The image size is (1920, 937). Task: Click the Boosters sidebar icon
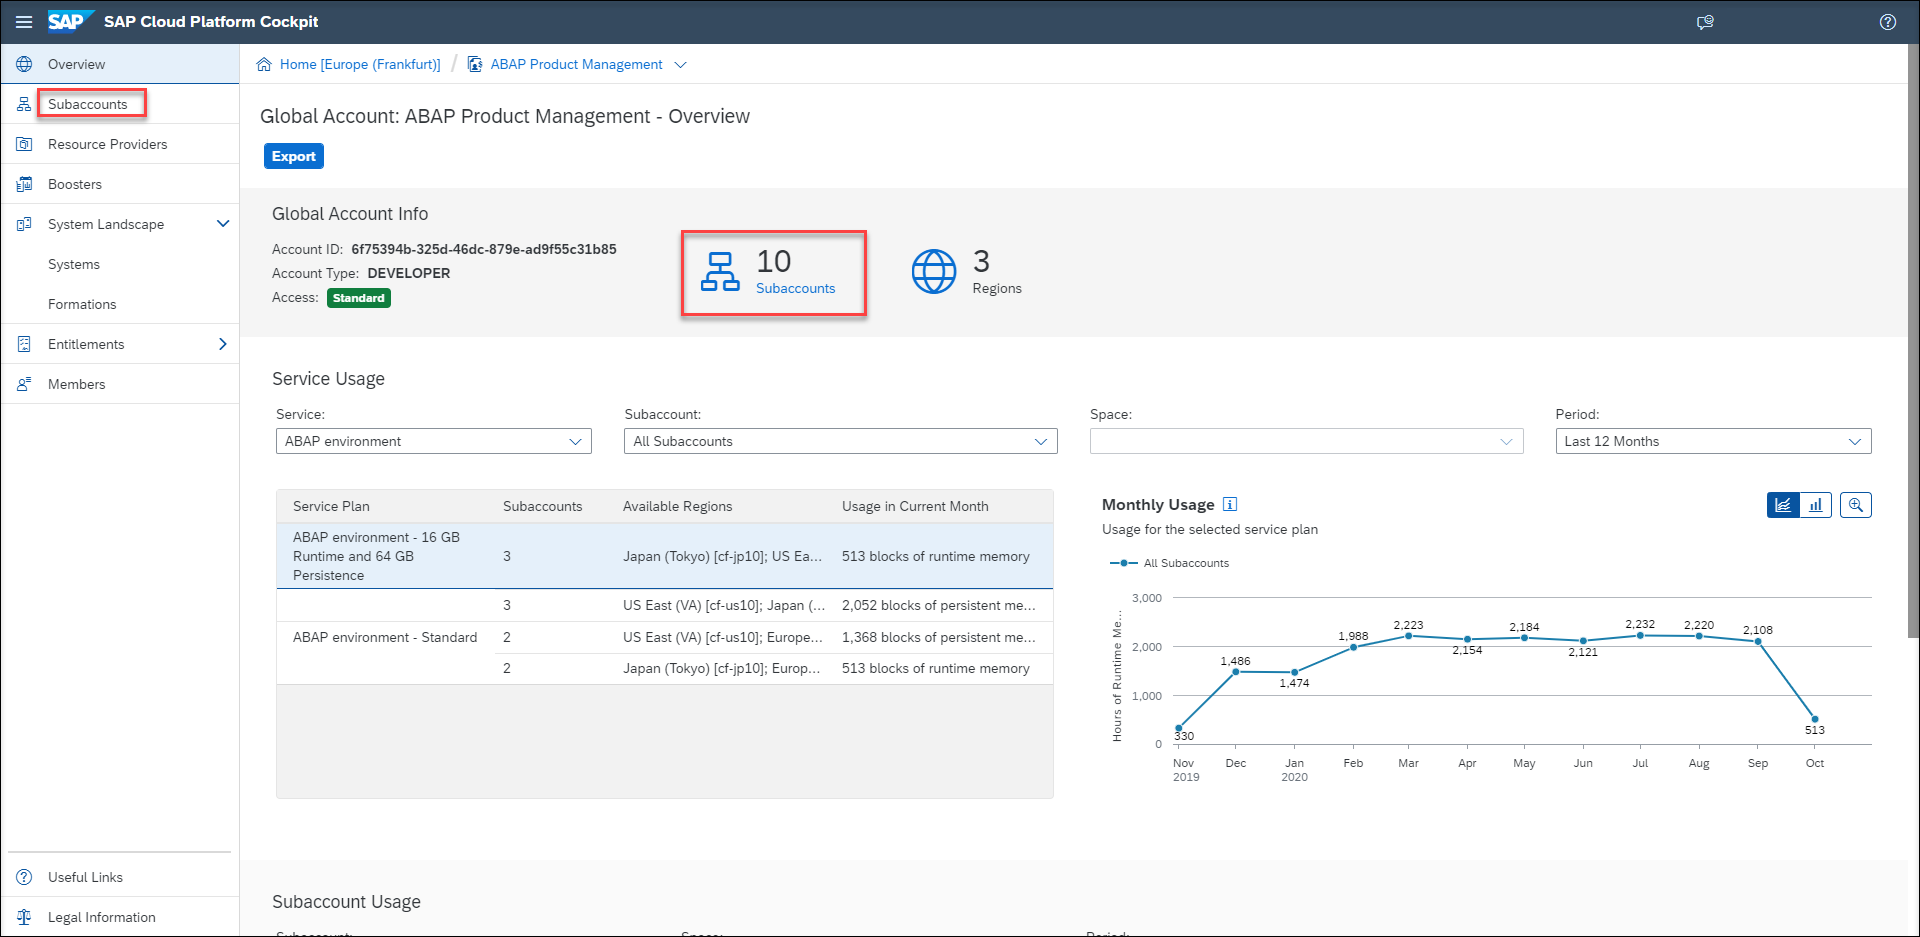tap(24, 184)
